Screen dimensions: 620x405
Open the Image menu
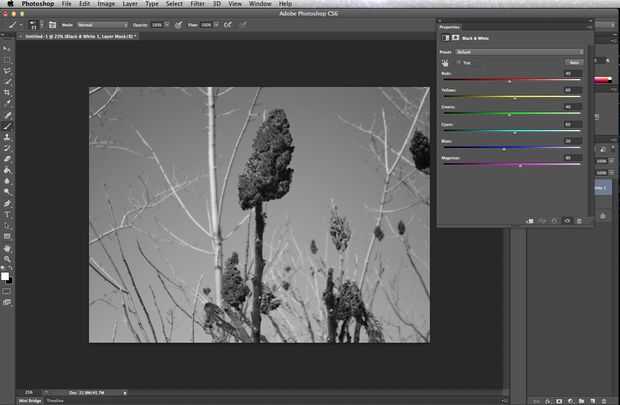coord(106,4)
